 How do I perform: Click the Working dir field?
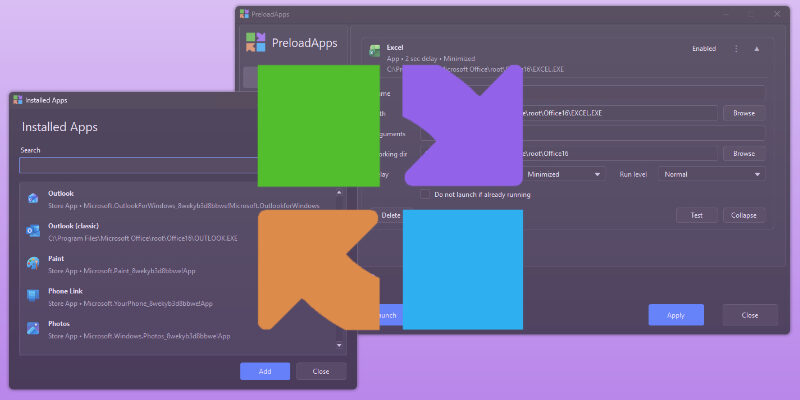(x=568, y=154)
